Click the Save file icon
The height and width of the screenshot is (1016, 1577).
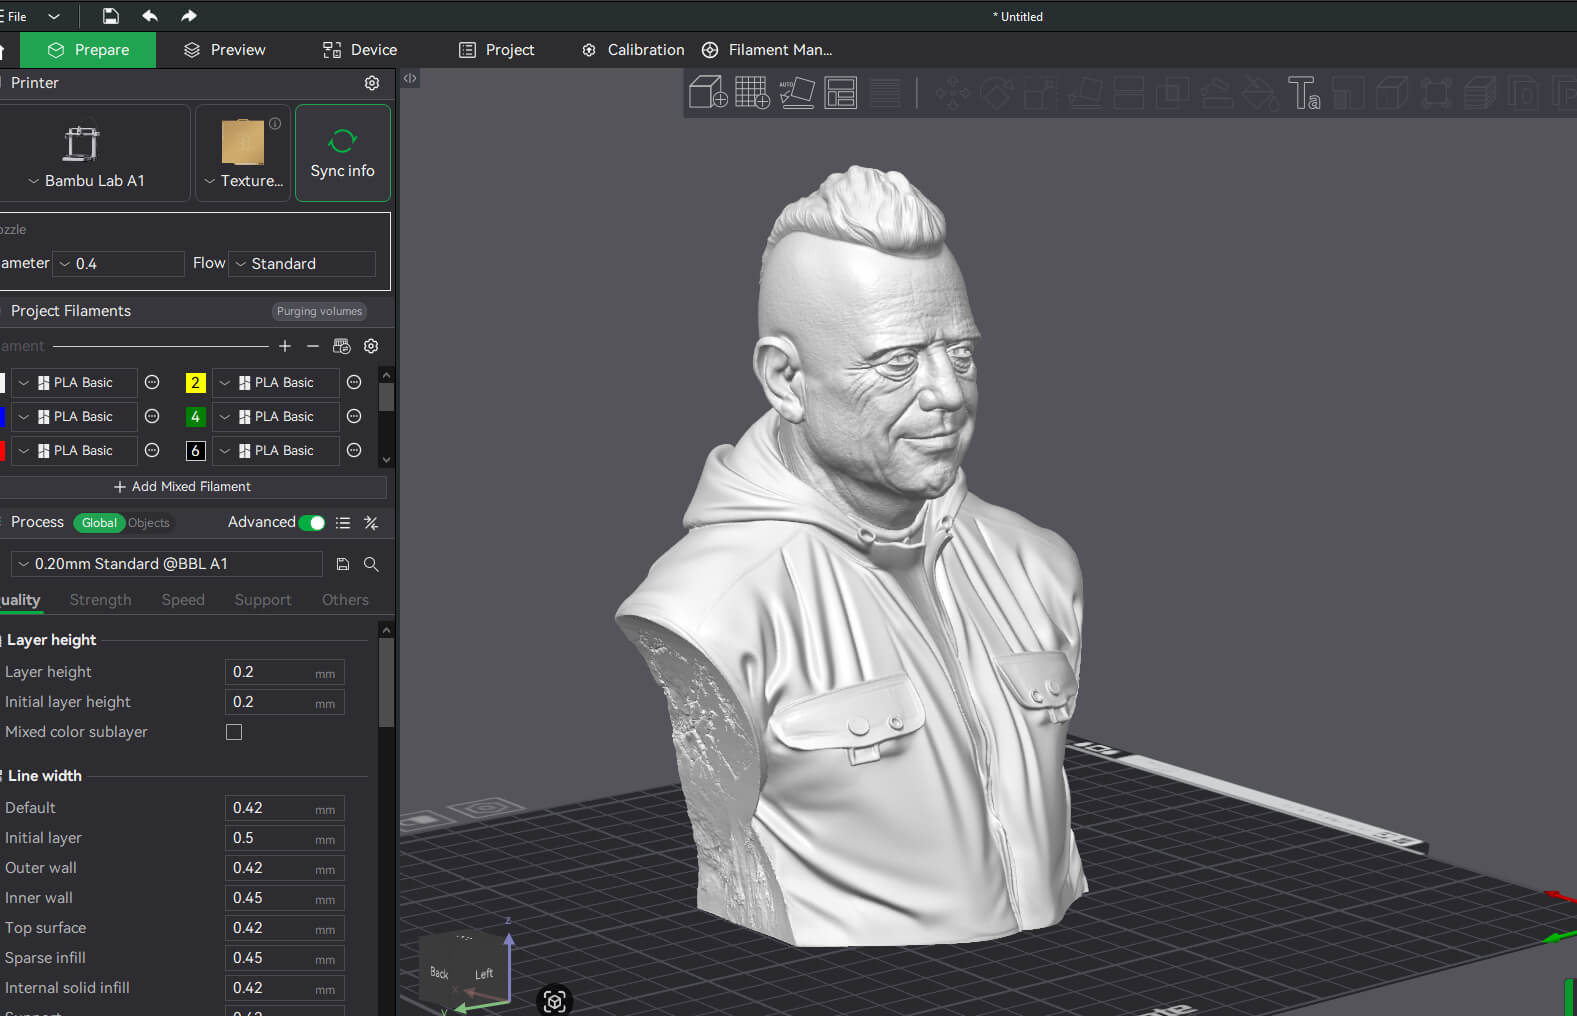point(111,16)
